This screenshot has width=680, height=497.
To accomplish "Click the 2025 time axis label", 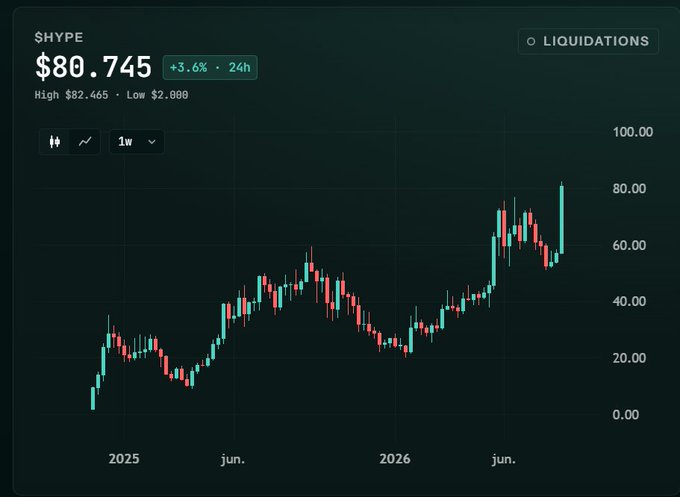I will coord(124,459).
